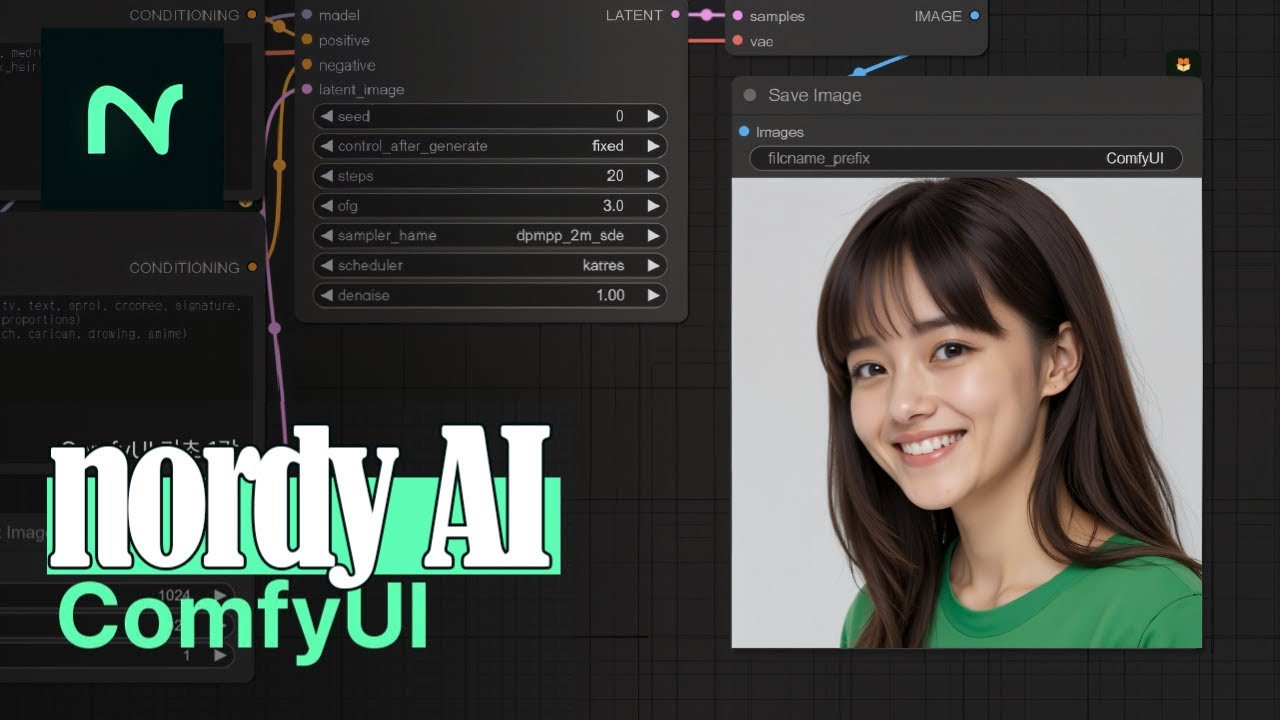Screen dimensions: 1280x720
Task: Click the positive input dot on the KSampler
Action: coord(308,40)
